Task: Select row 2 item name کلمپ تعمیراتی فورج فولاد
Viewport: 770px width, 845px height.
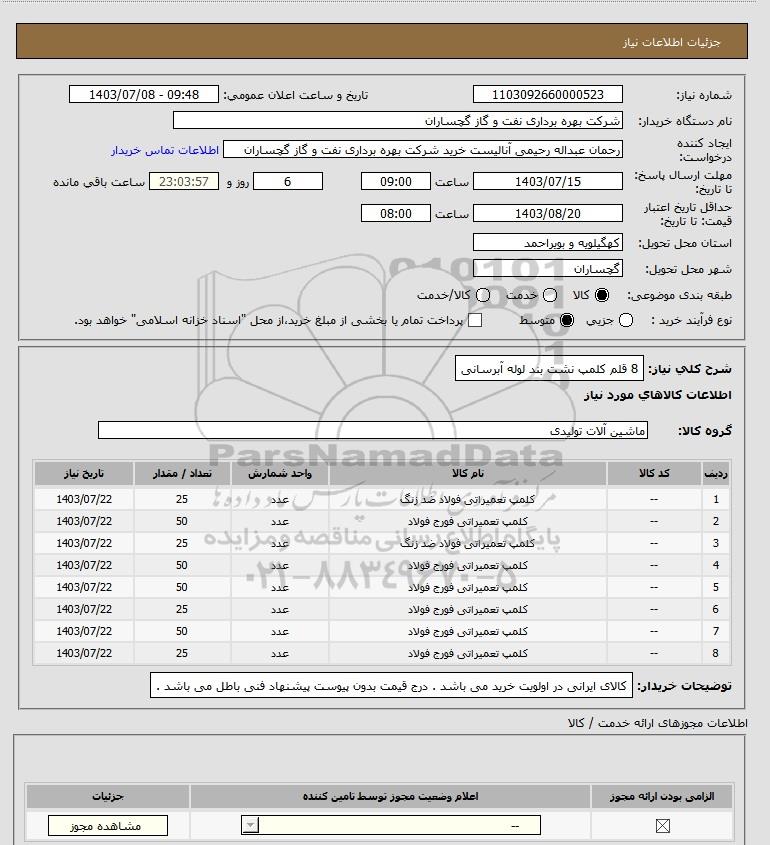Action: 468,522
